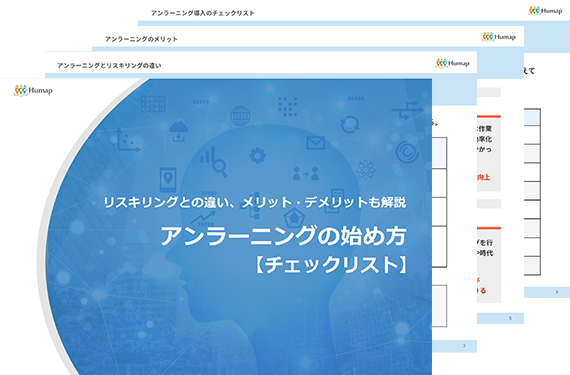Image resolution: width=570 pixels, height=375 pixels.
Task: Select the アンラーニングのメリット slide title
Action: [x=141, y=39]
